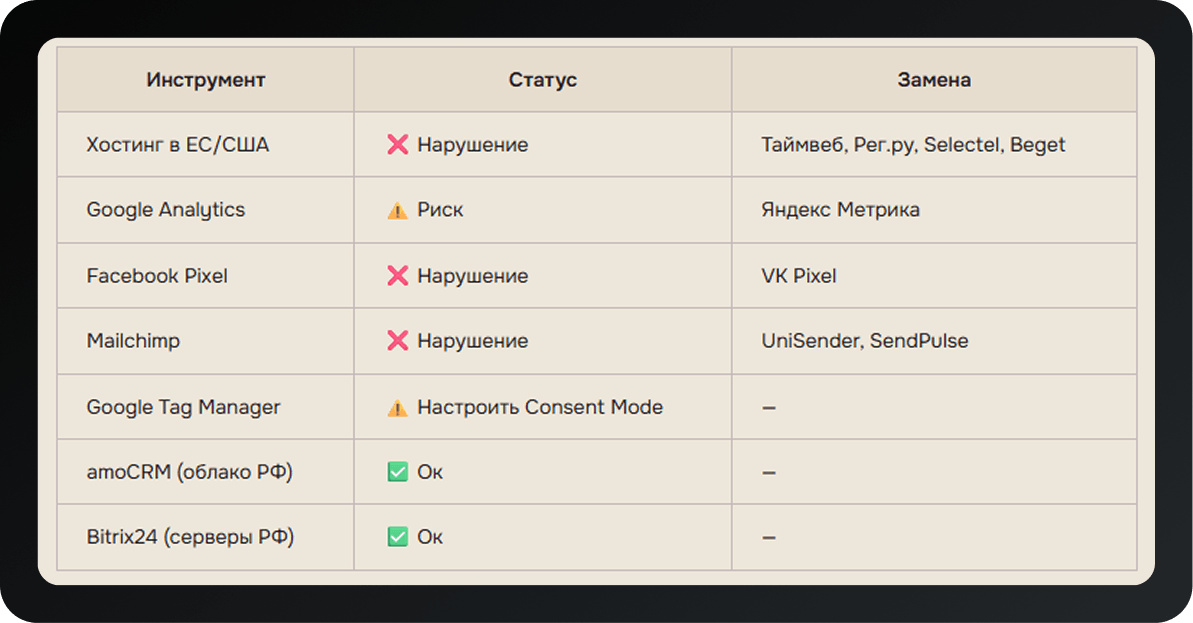The height and width of the screenshot is (623, 1193).
Task: Click the warning triangle next to Настроить Consent Mode
Action: (397, 408)
